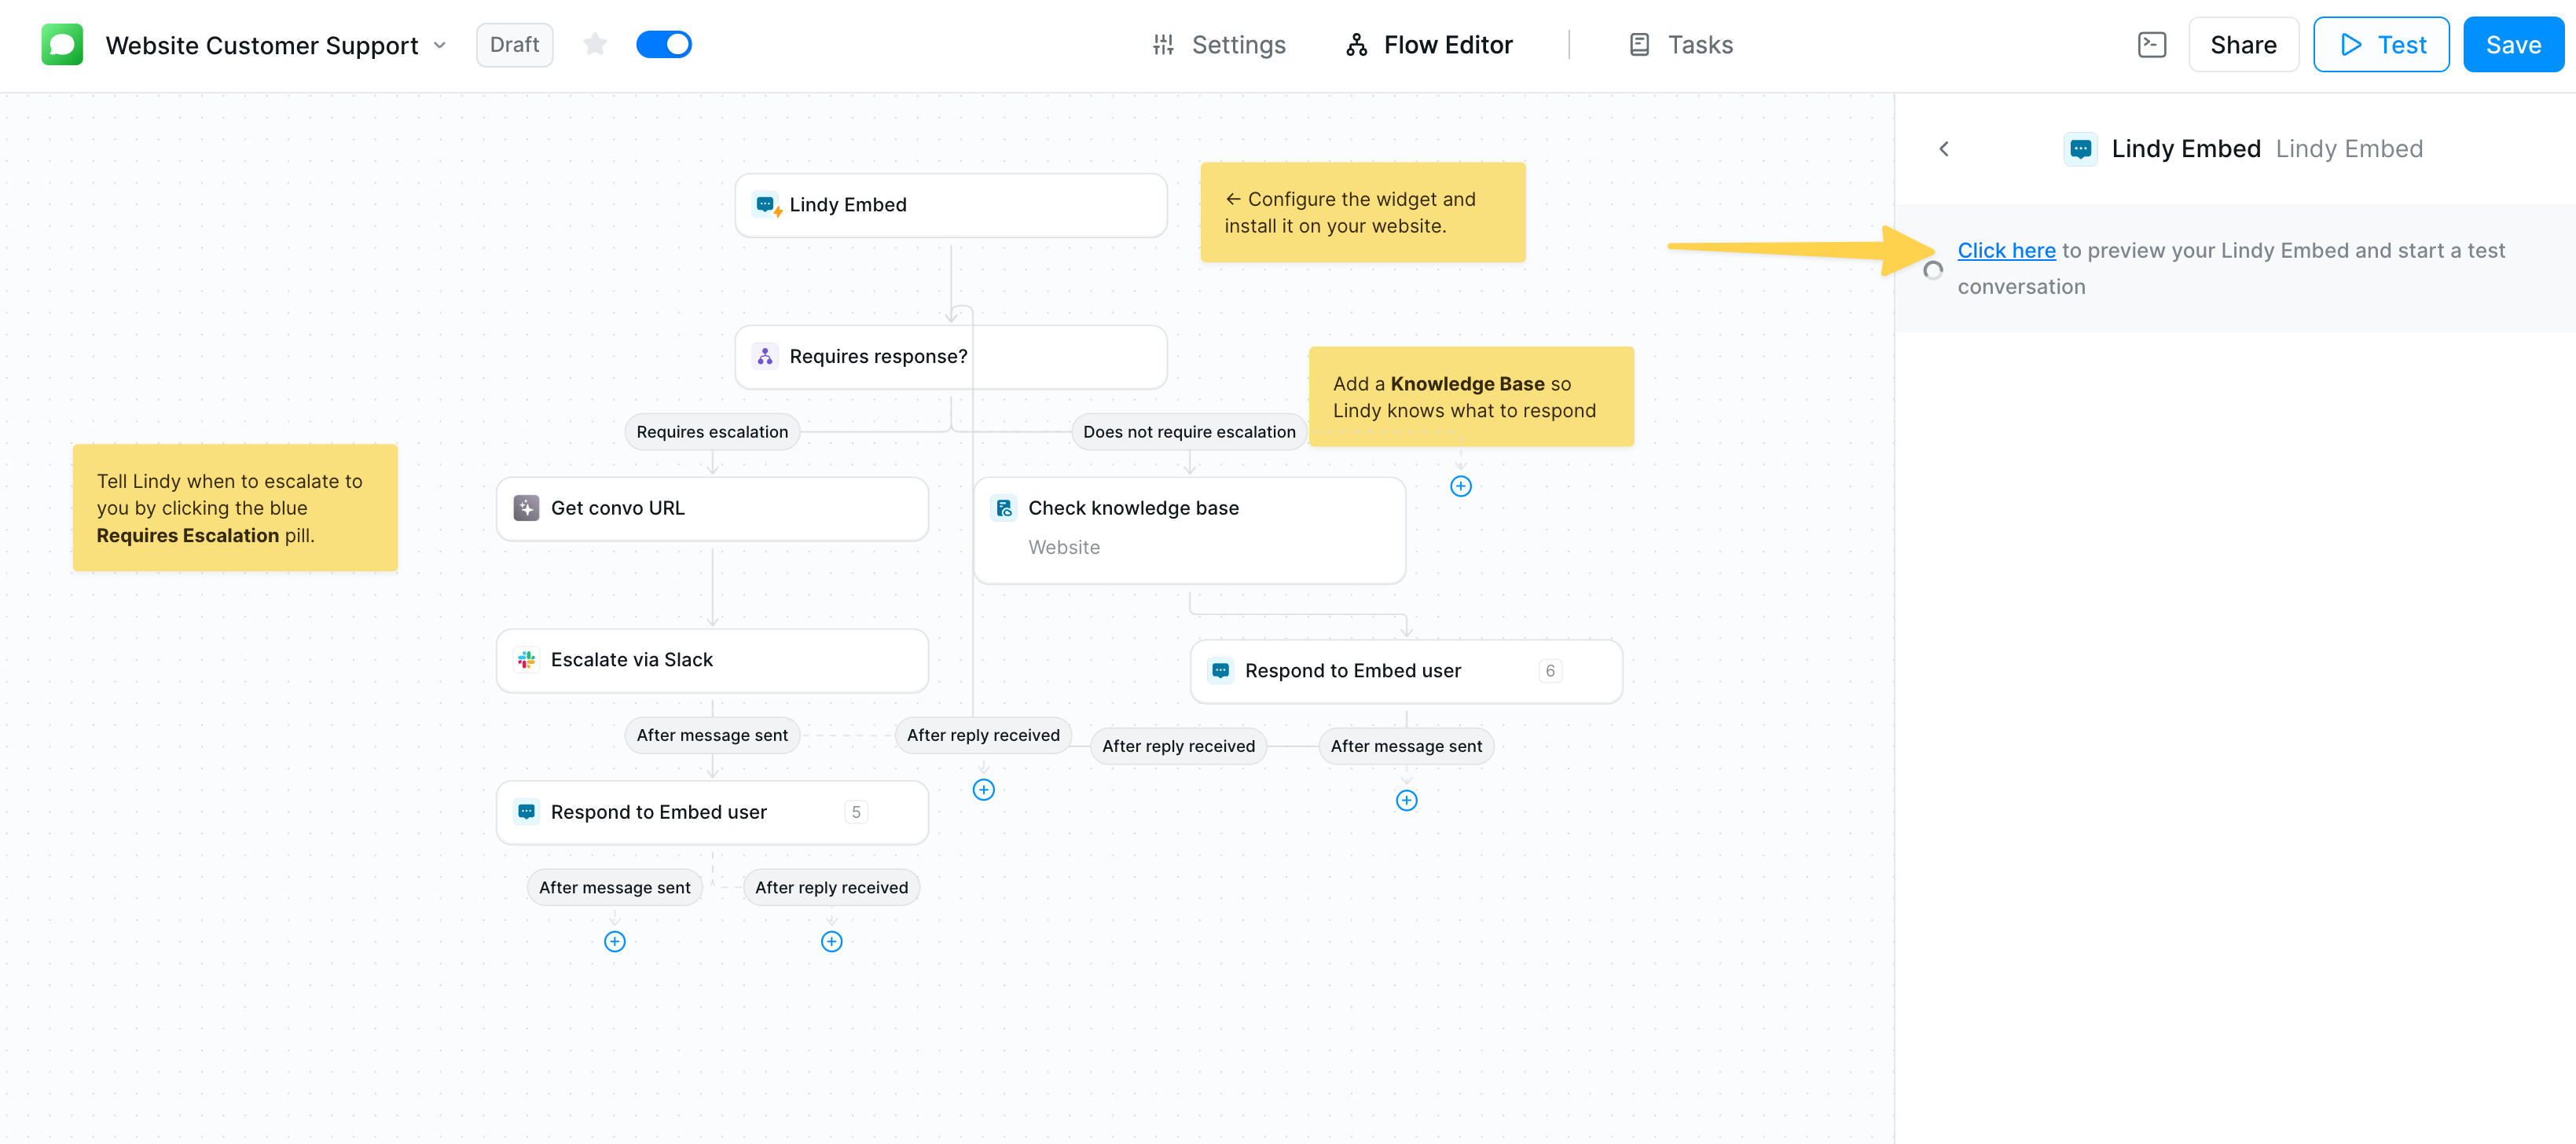Click the Requires response condition icon
This screenshot has height=1144, width=2576.
point(765,356)
